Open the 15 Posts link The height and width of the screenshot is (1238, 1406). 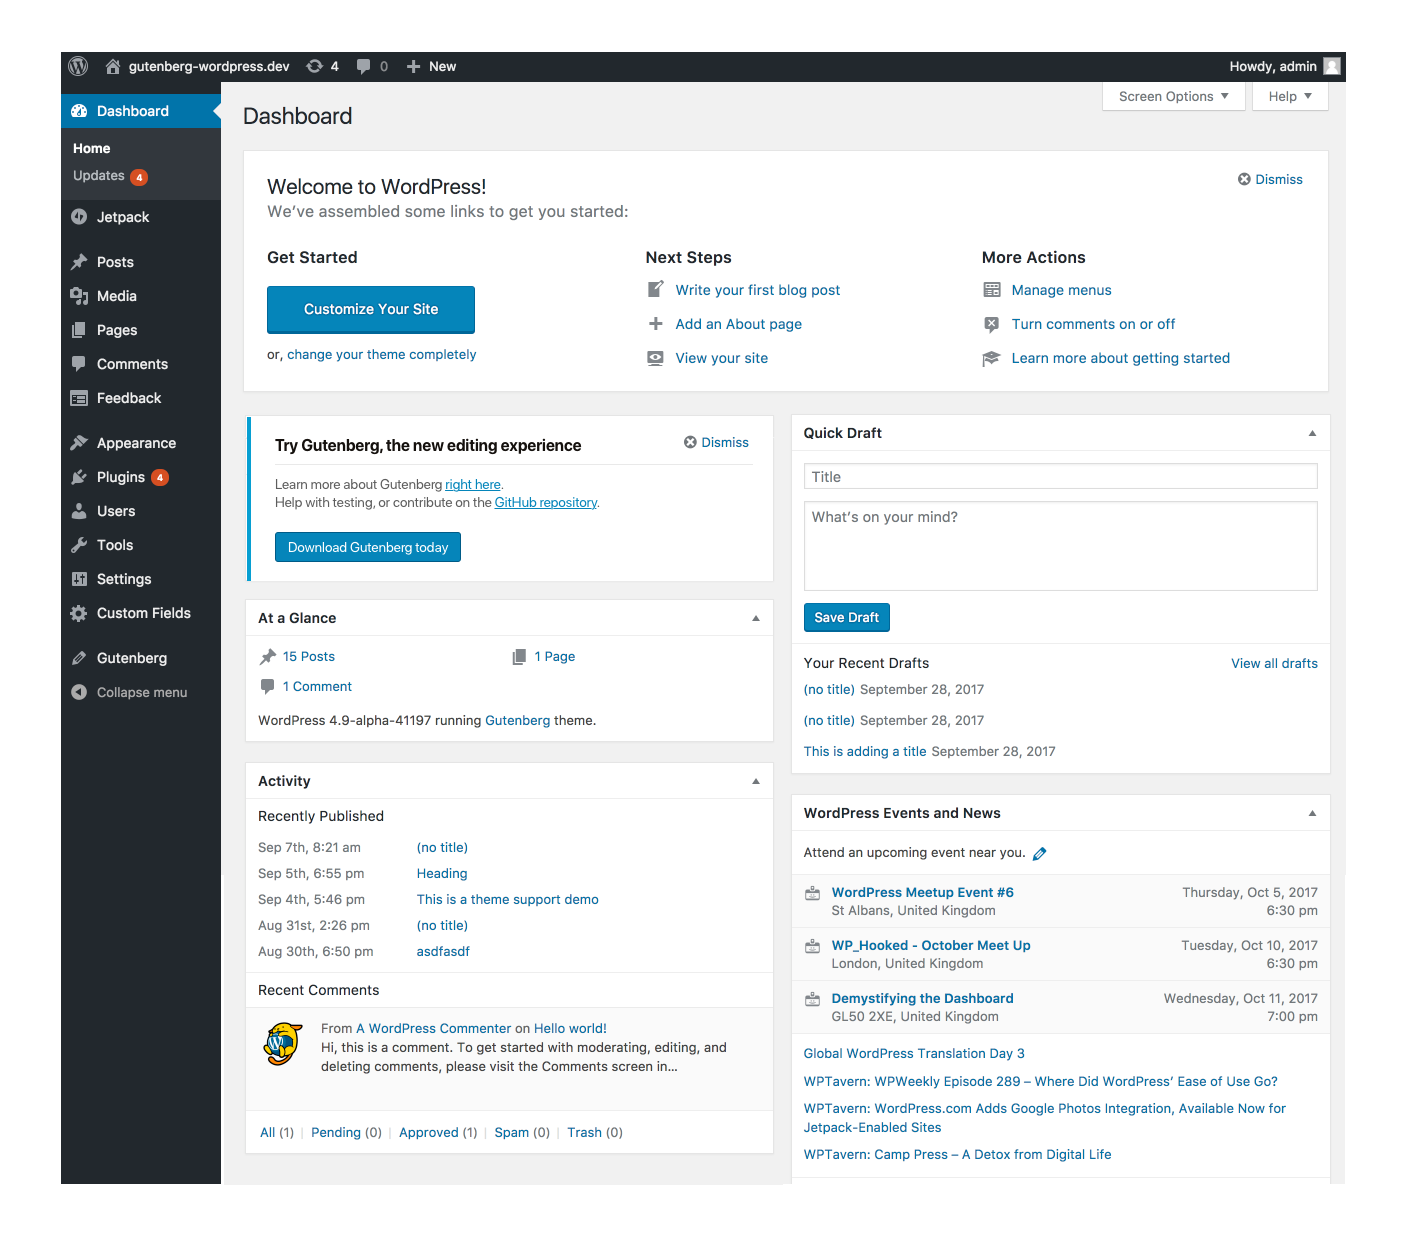pyautogui.click(x=309, y=657)
